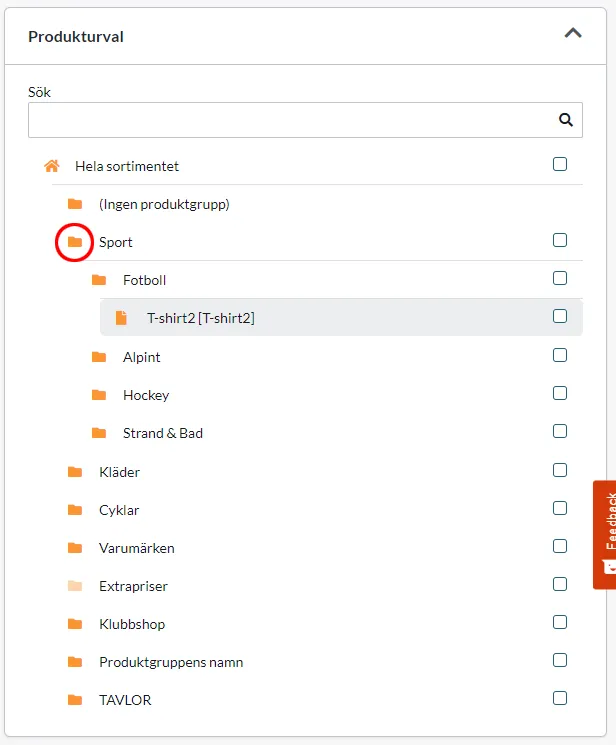This screenshot has width=616, height=745.
Task: Select the Strand & Bad label
Action: (163, 433)
